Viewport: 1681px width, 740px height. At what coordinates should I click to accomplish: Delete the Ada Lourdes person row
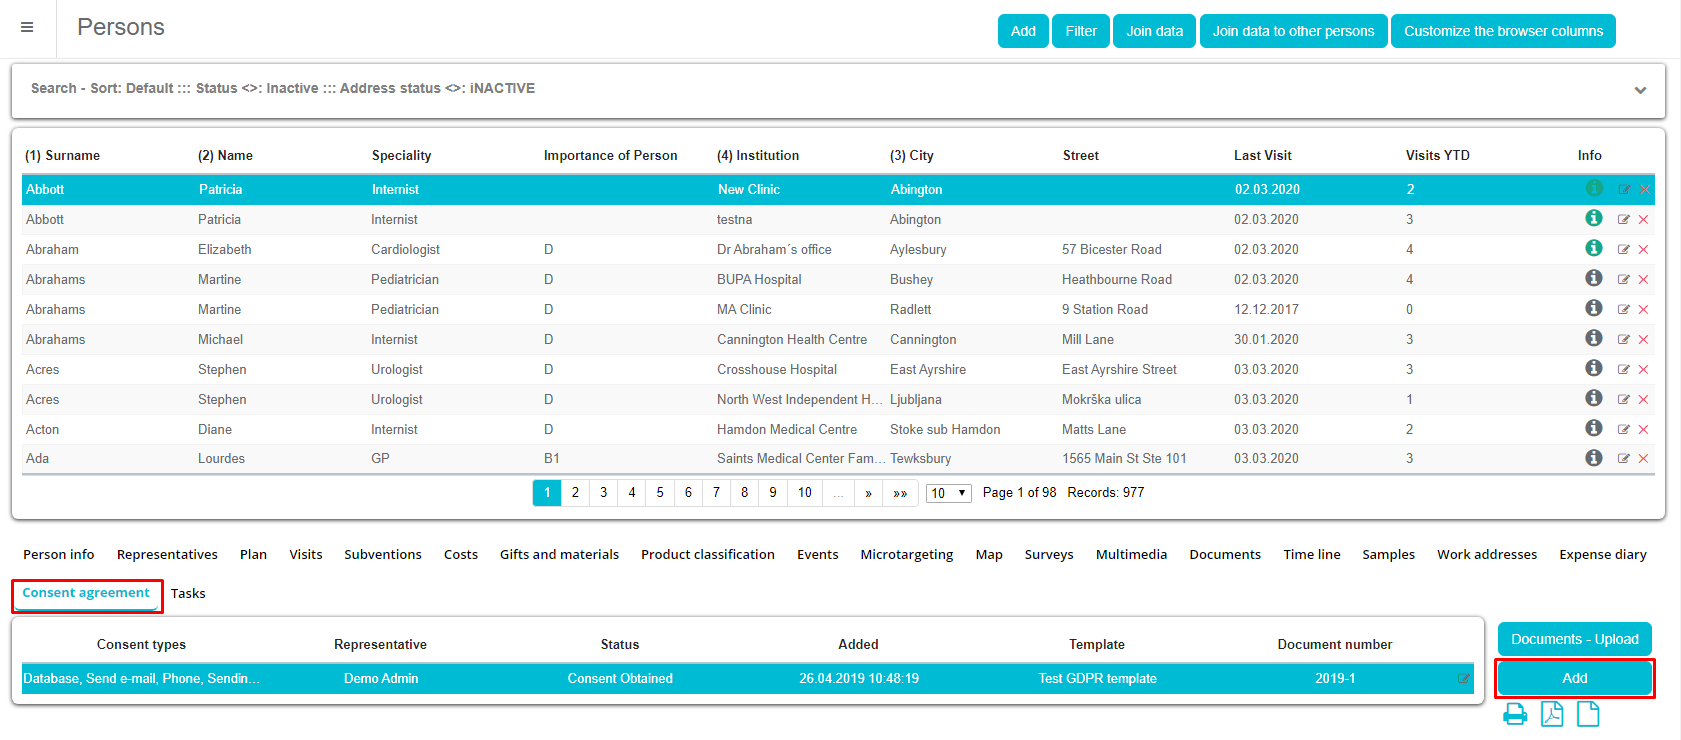pos(1643,459)
